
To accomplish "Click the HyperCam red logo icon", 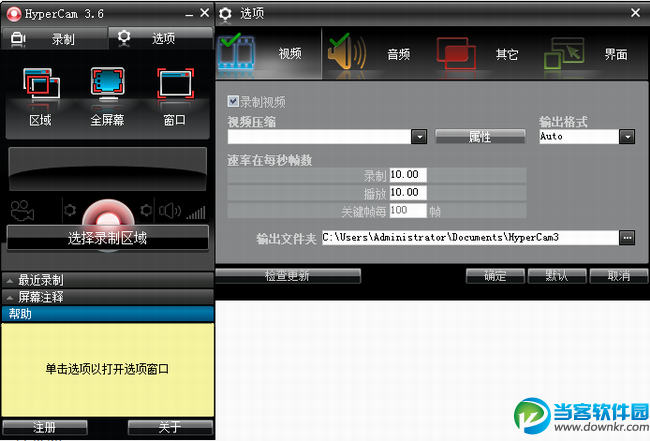I will [x=14, y=14].
